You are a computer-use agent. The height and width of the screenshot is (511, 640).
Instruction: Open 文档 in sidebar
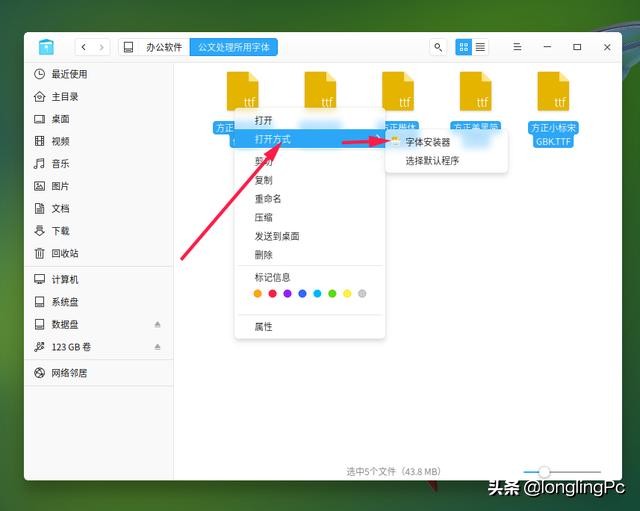tap(99, 209)
